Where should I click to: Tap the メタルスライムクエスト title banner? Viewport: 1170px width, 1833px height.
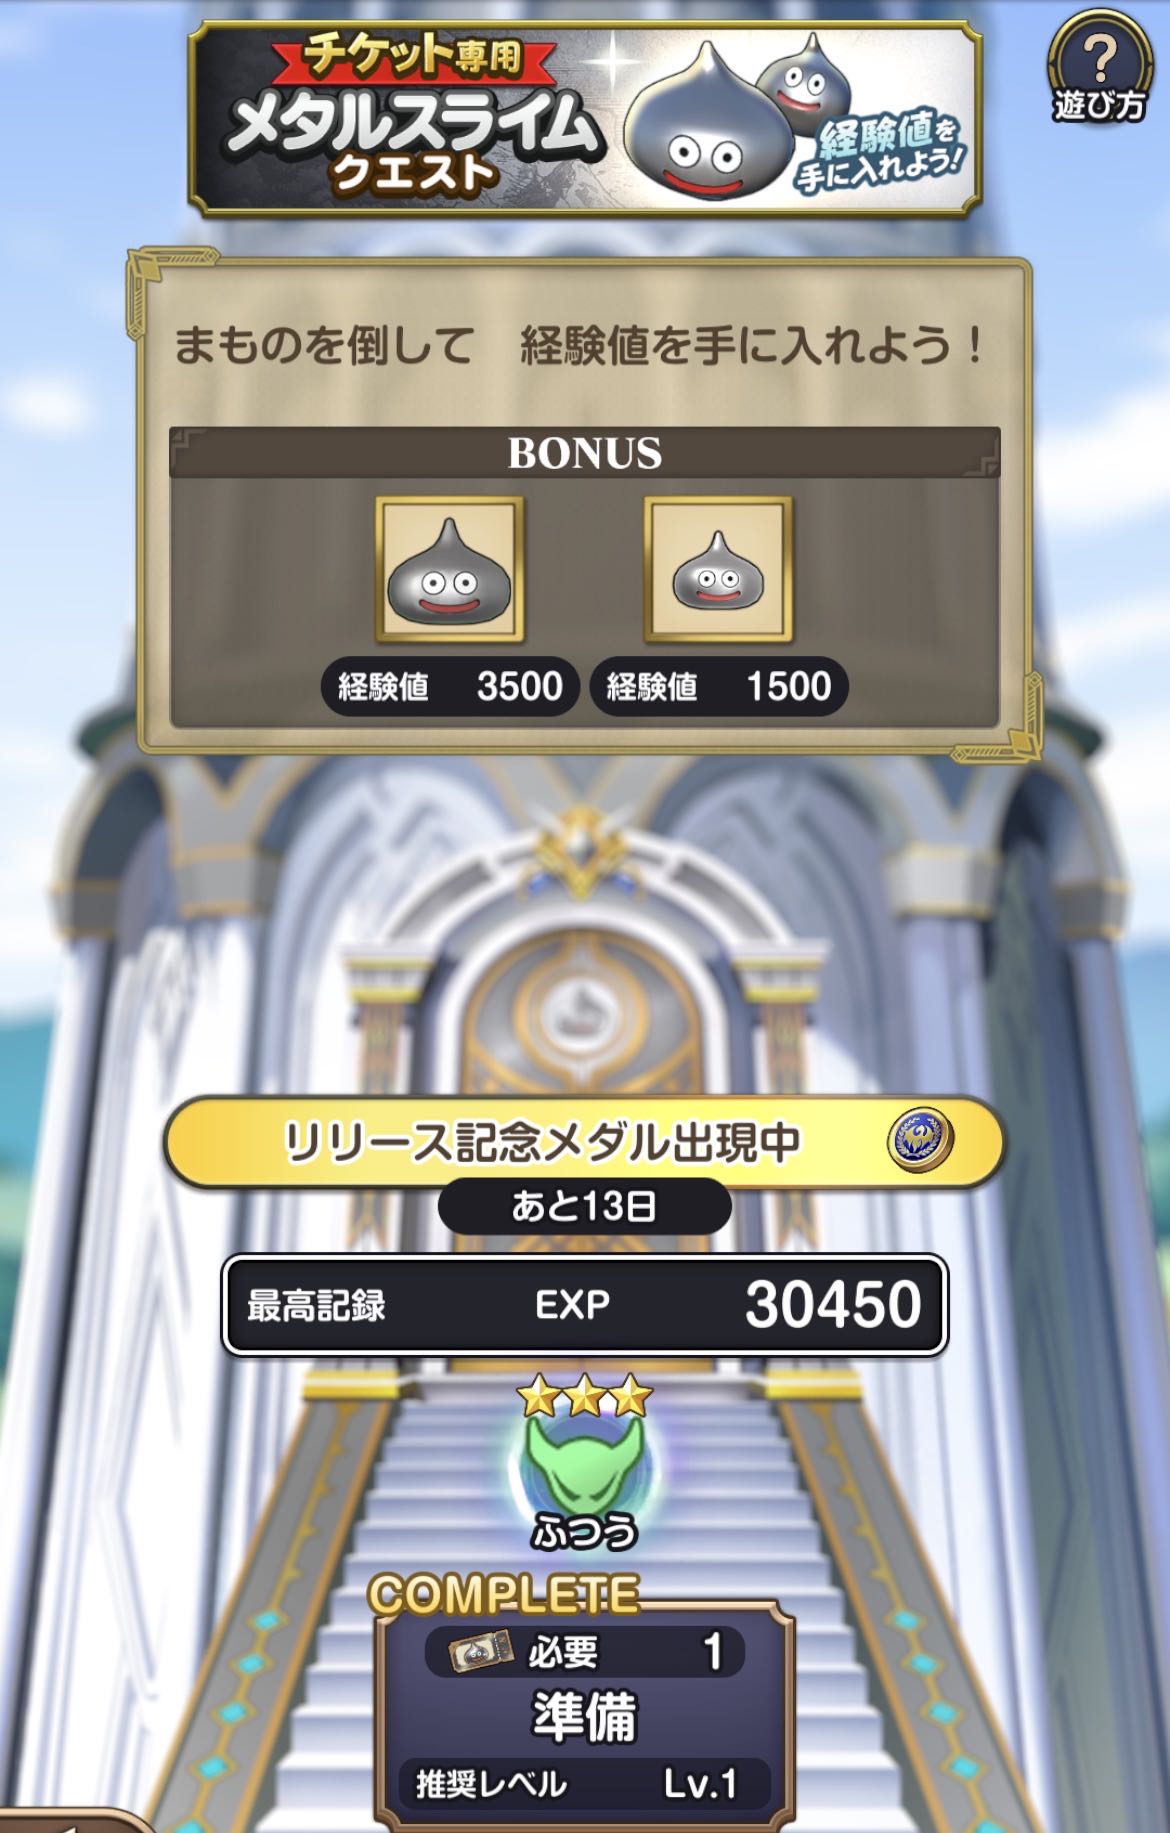[x=584, y=119]
